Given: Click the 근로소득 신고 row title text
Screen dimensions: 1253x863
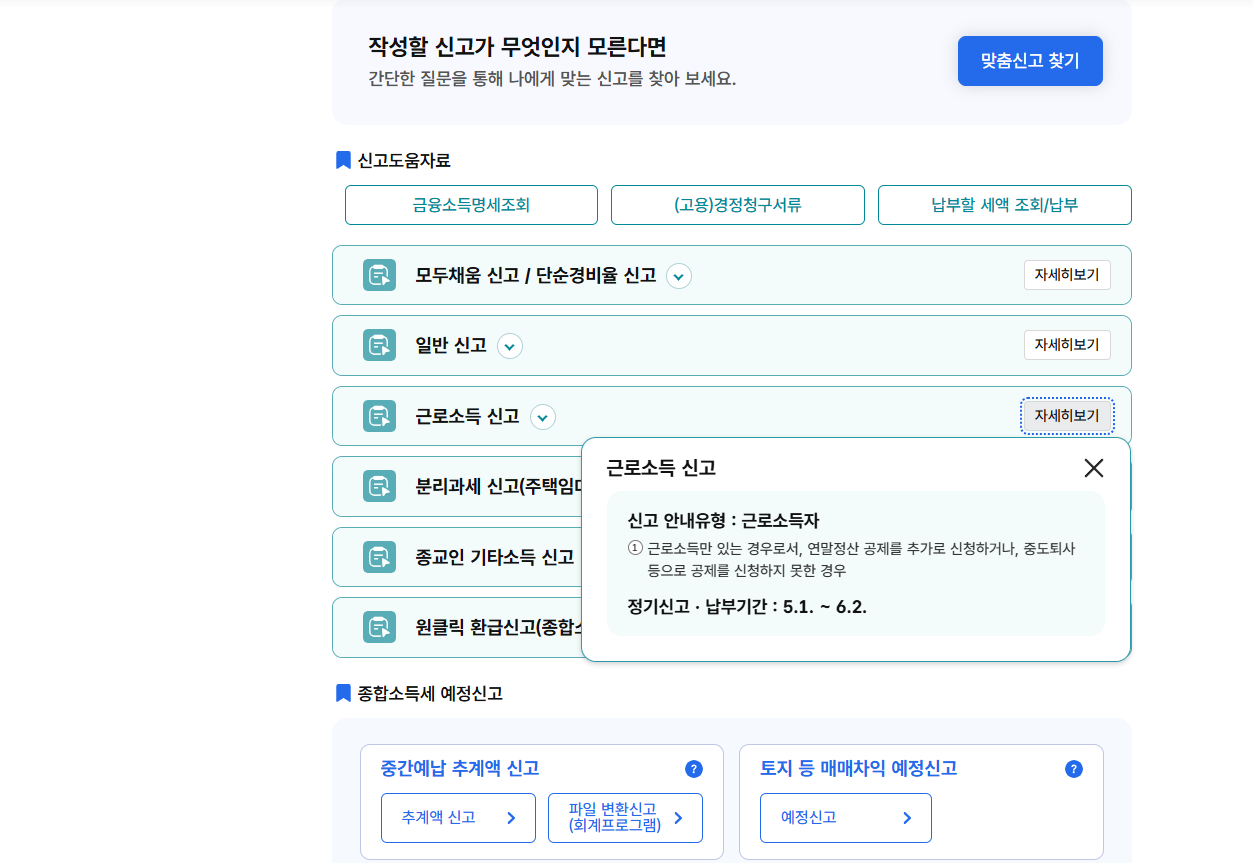Looking at the screenshot, I should [467, 416].
